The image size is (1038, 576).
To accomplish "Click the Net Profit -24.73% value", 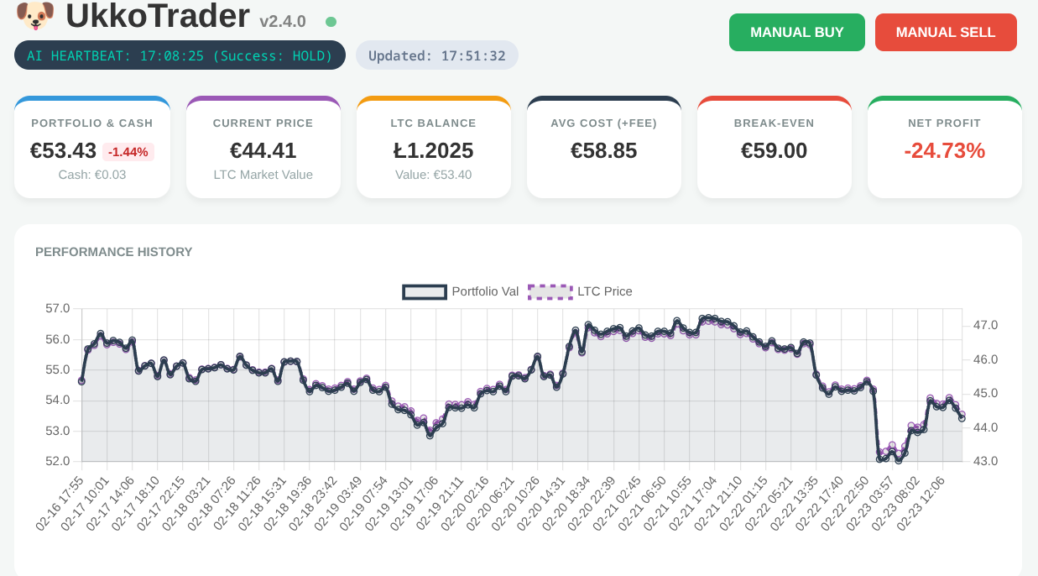I will pyautogui.click(x=944, y=151).
